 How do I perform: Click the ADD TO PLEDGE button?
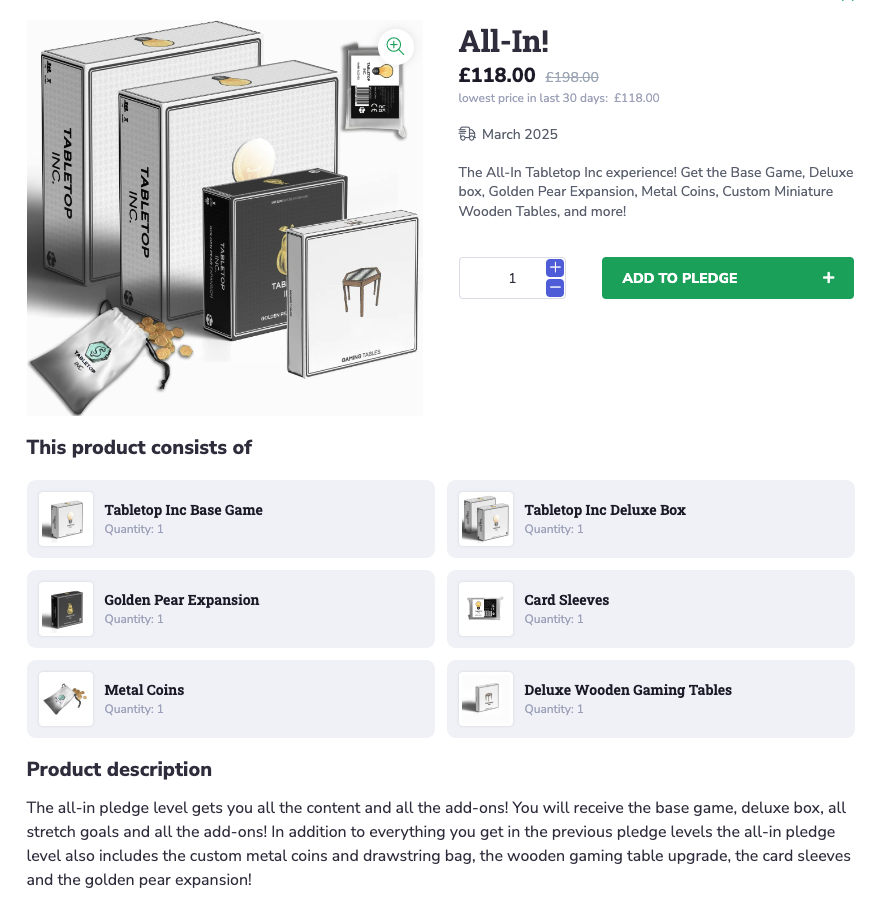pos(727,278)
